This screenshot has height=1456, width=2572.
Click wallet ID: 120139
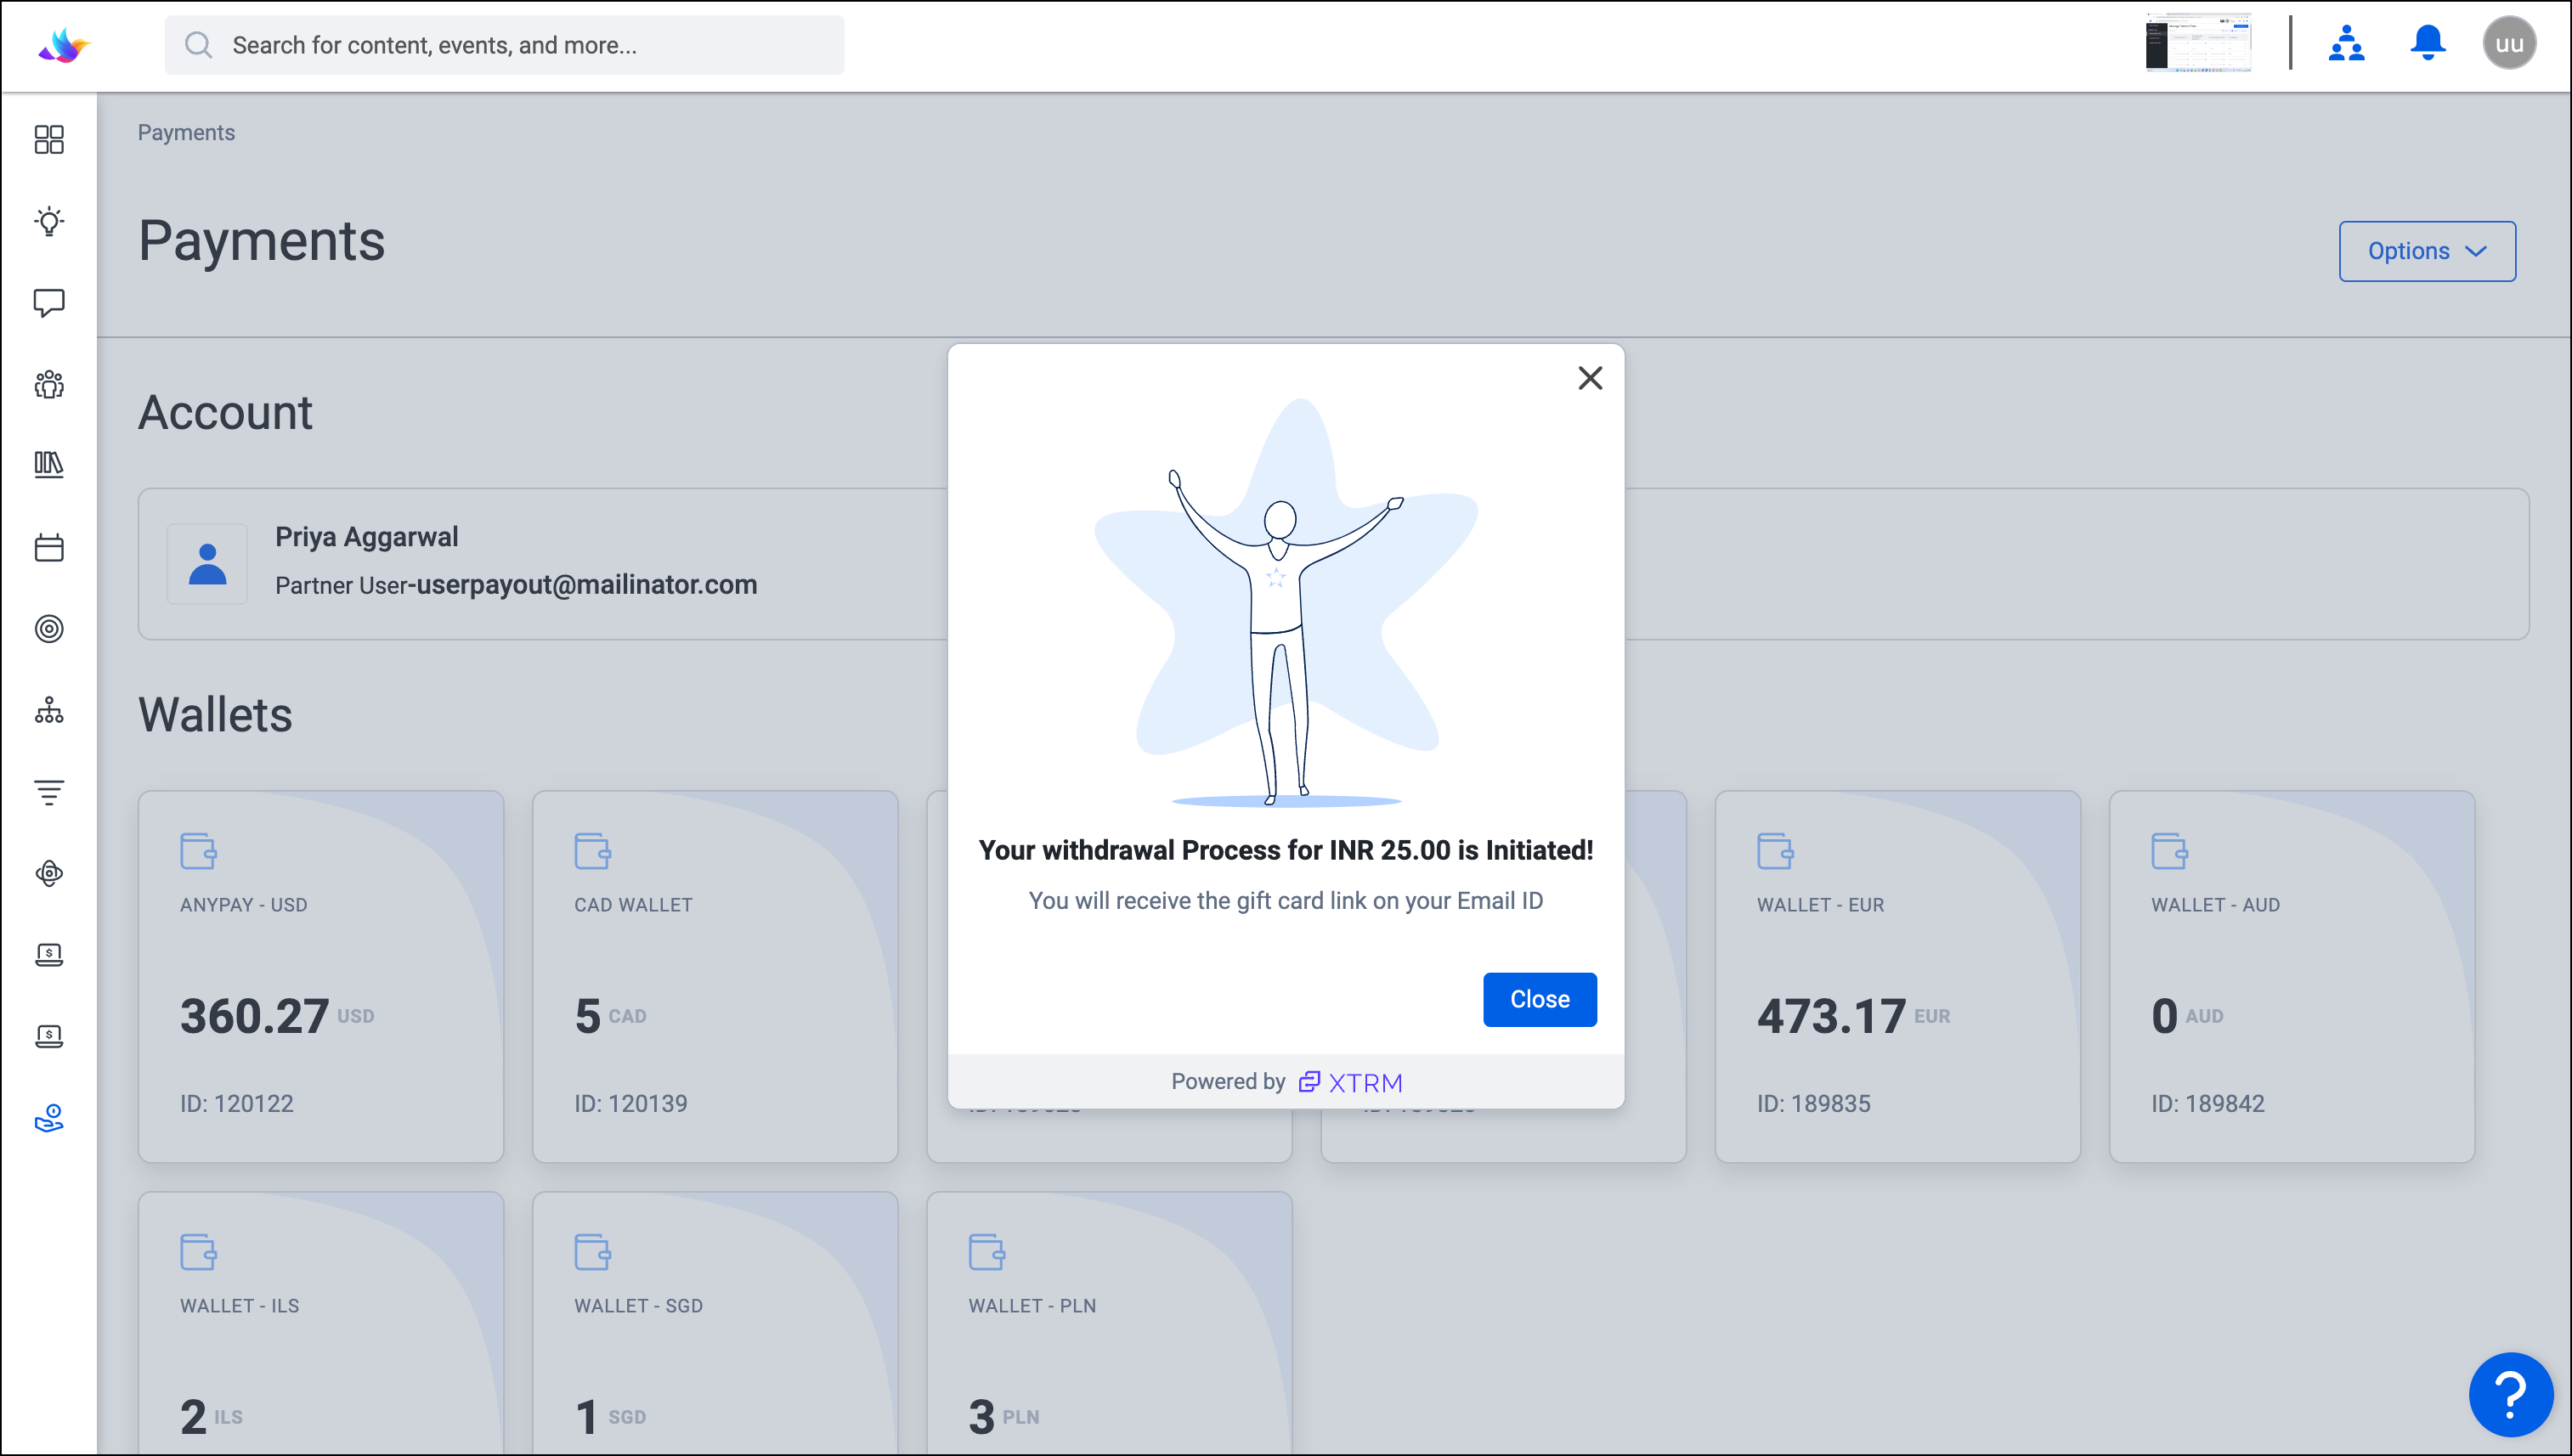631,1104
